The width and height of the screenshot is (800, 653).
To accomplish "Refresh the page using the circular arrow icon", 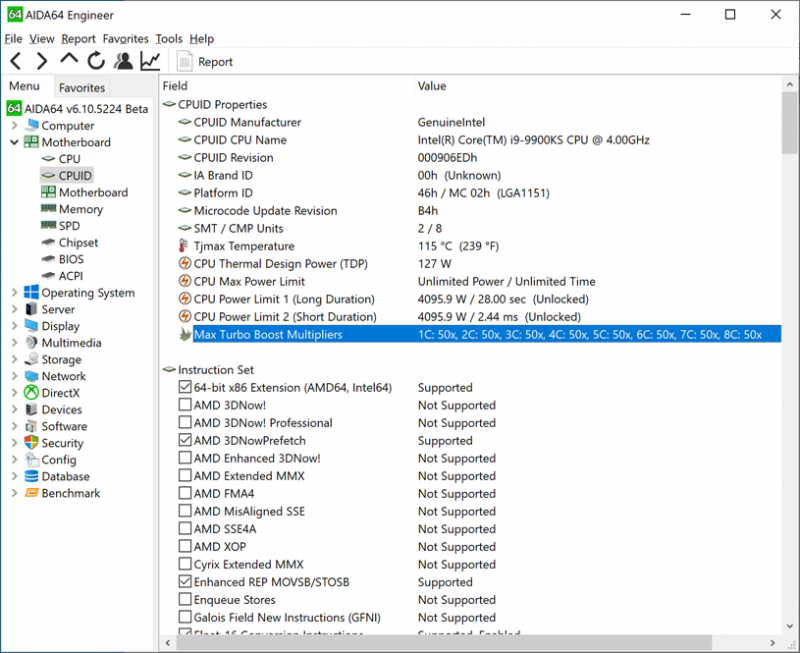I will tap(96, 61).
